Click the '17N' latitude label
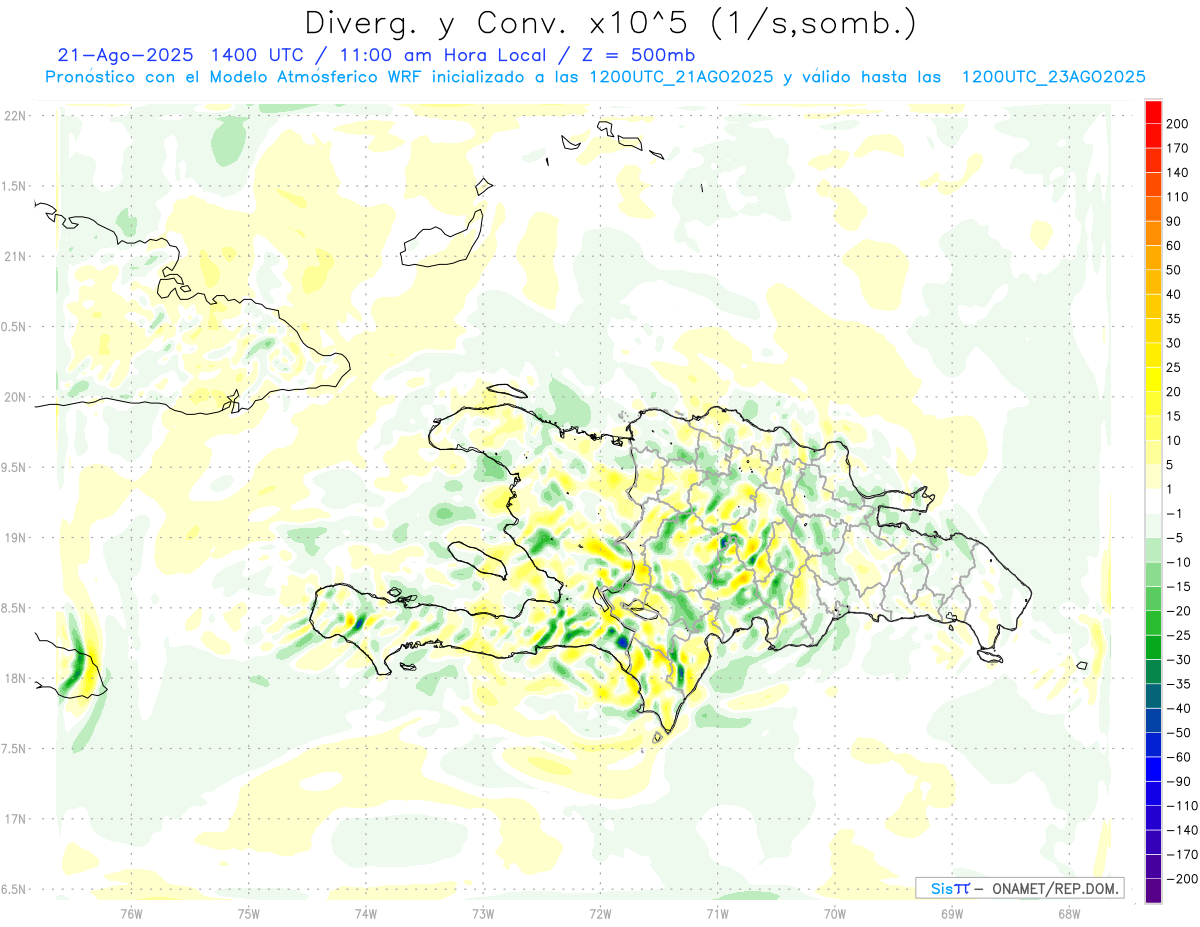The height and width of the screenshot is (927, 1200). 14,819
